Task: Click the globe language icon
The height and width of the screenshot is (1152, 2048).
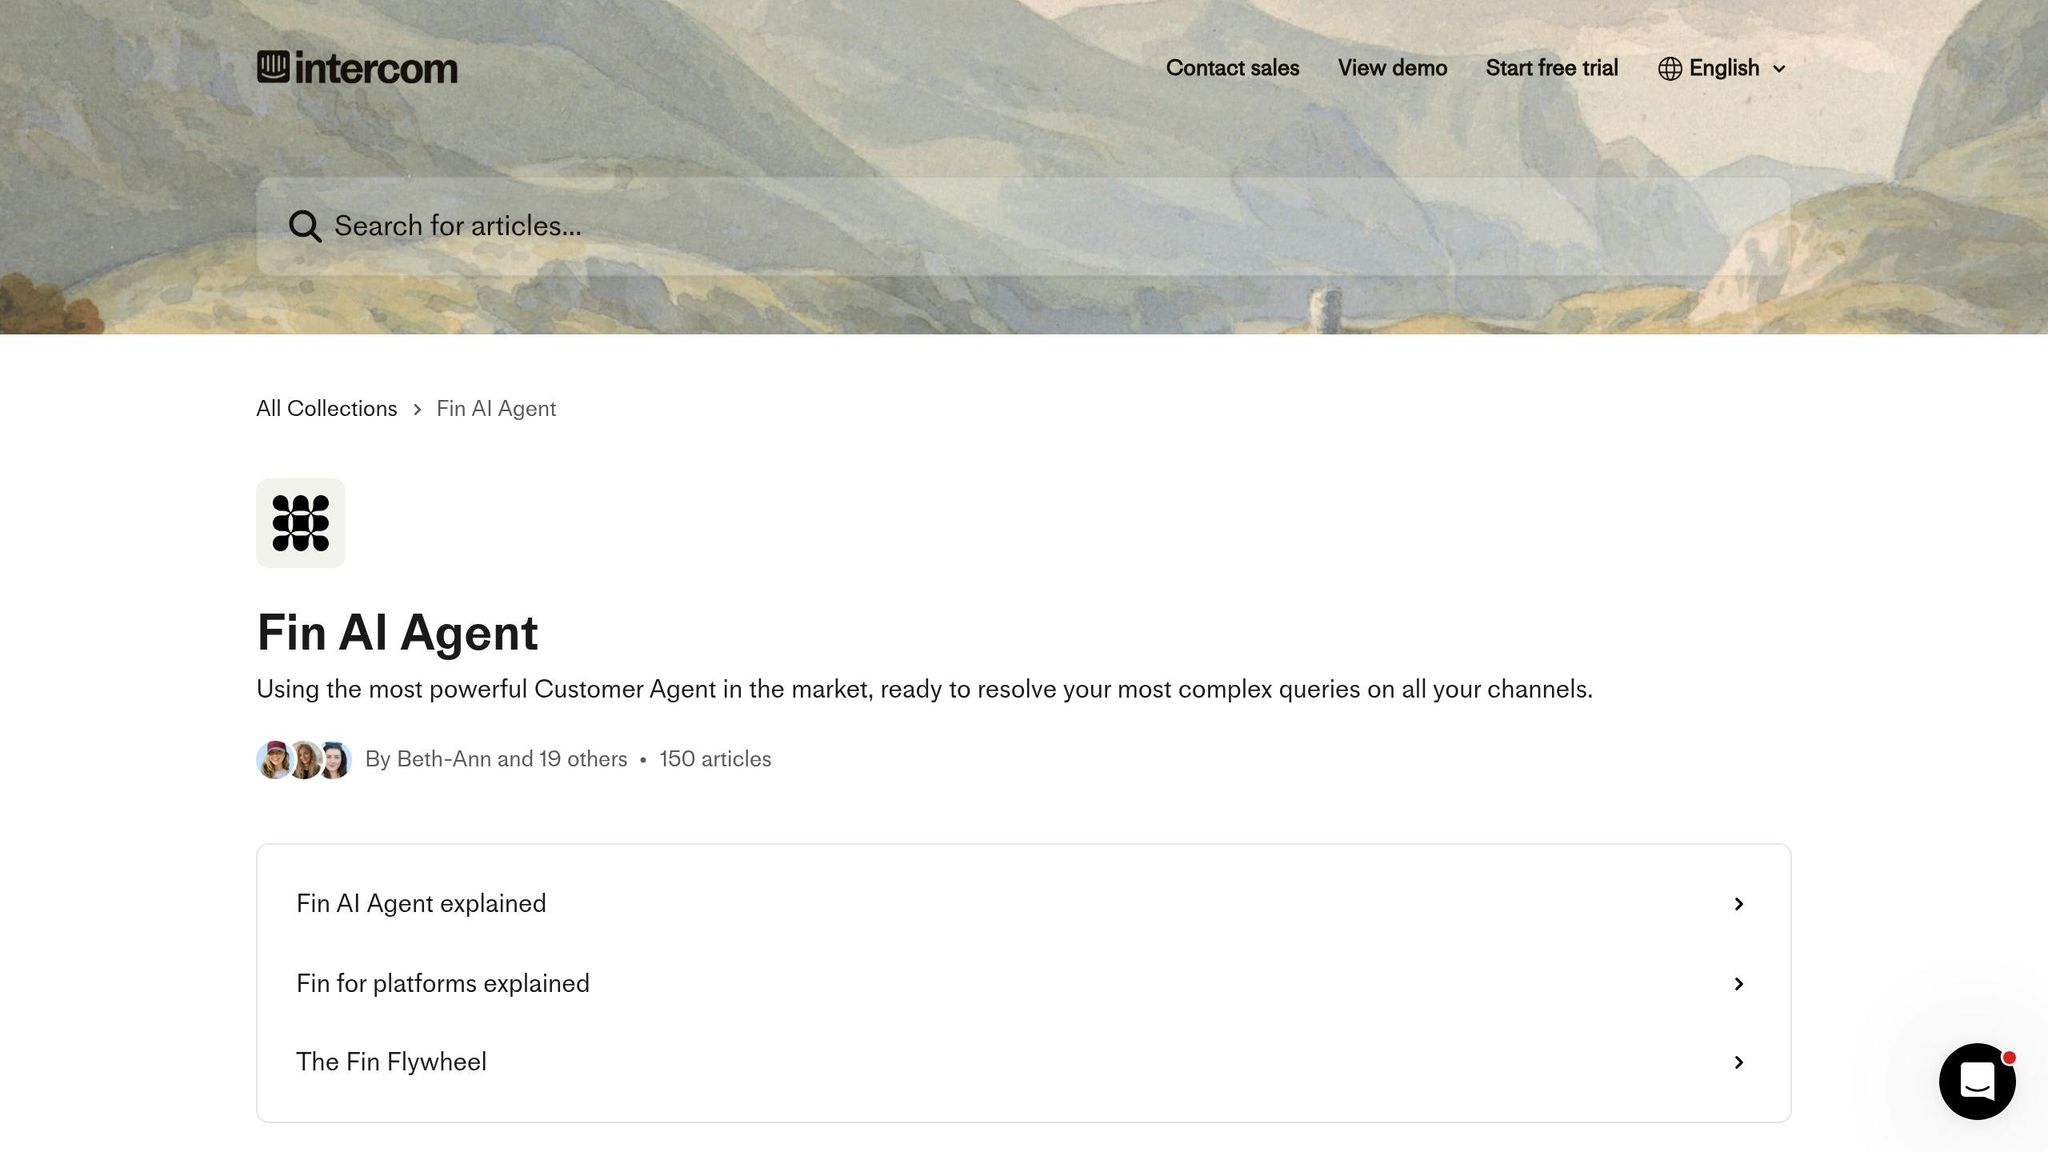Action: point(1669,68)
